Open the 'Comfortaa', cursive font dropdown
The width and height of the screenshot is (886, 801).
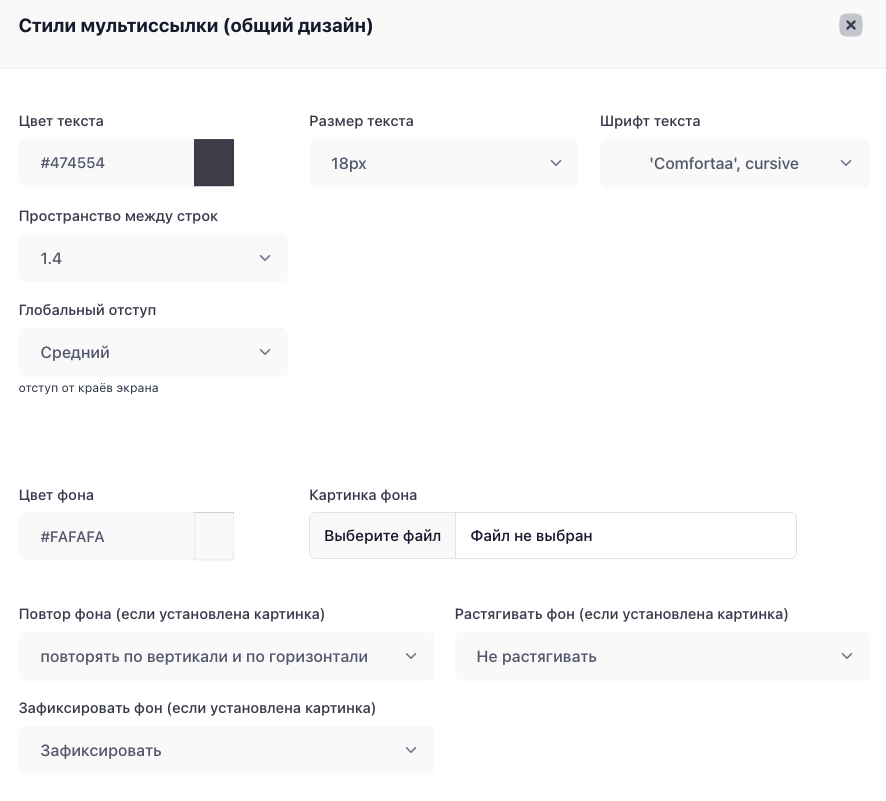click(x=734, y=163)
